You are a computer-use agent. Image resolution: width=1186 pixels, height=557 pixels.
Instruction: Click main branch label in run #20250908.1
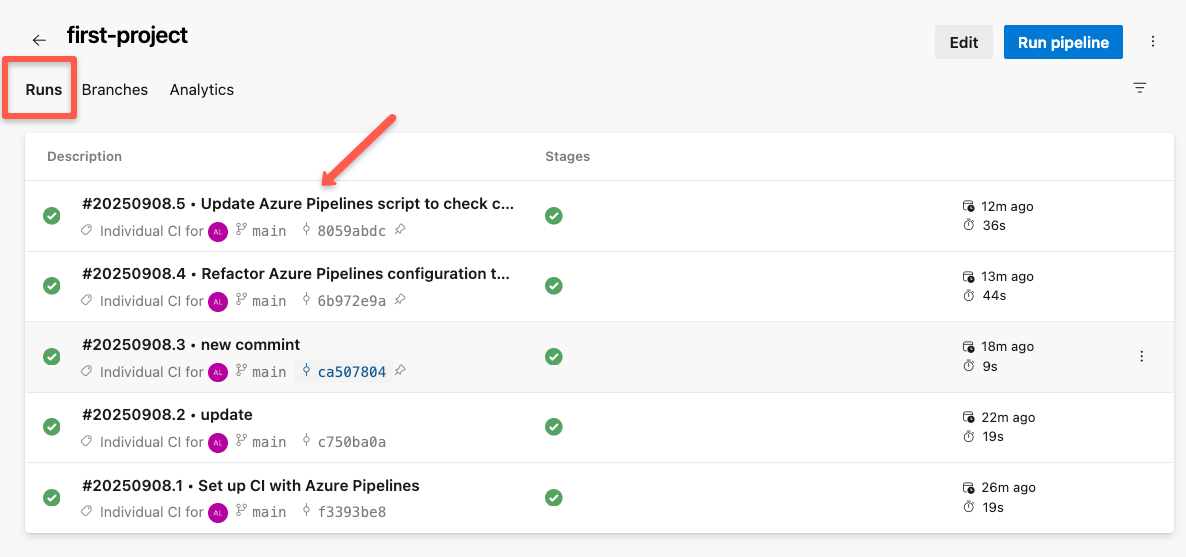point(269,512)
